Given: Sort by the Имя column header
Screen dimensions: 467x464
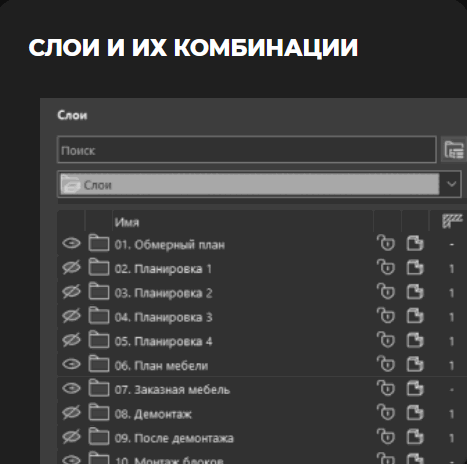Looking at the screenshot, I should click(127, 222).
